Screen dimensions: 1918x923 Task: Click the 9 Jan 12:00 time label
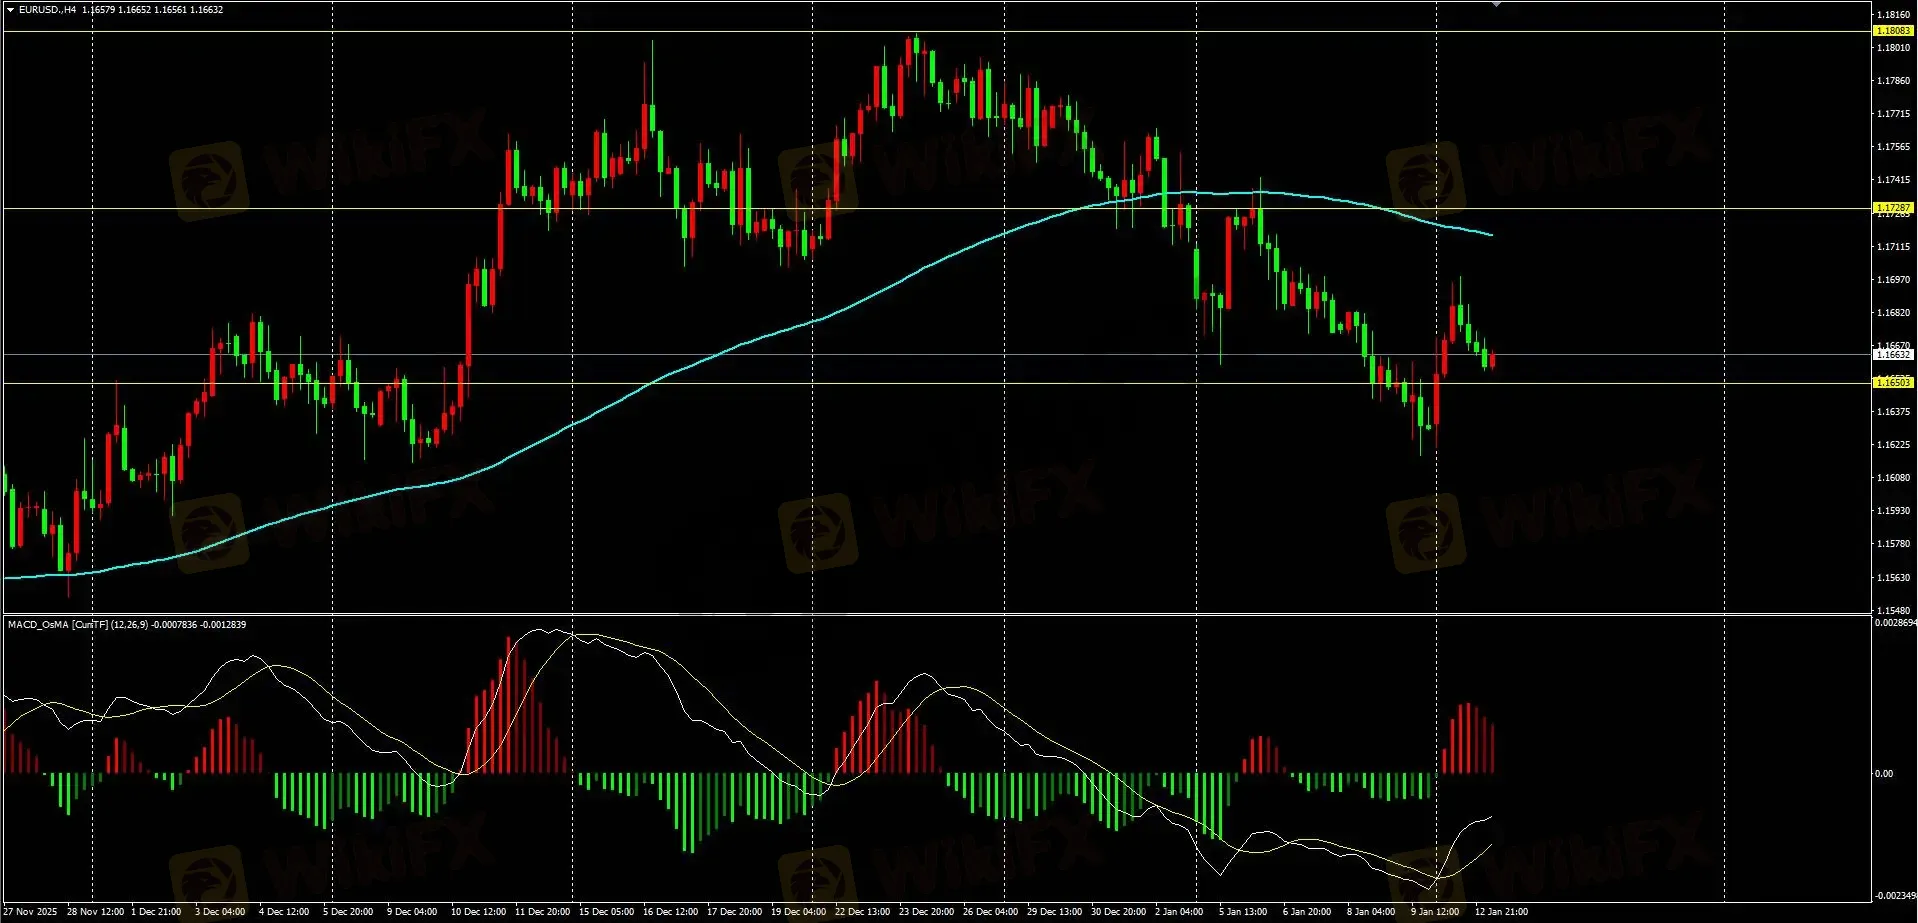pyautogui.click(x=1435, y=912)
